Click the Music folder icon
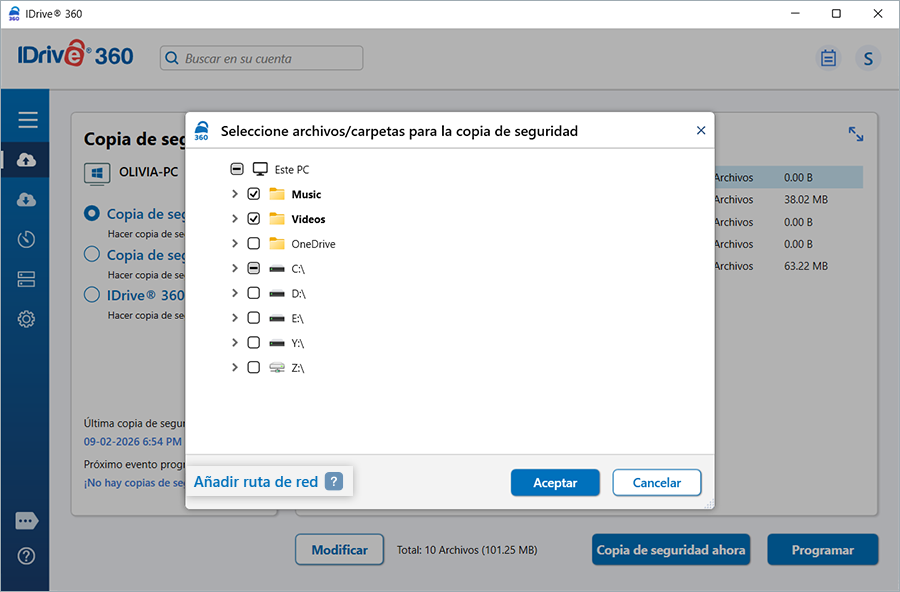This screenshot has width=900, height=592. (277, 194)
